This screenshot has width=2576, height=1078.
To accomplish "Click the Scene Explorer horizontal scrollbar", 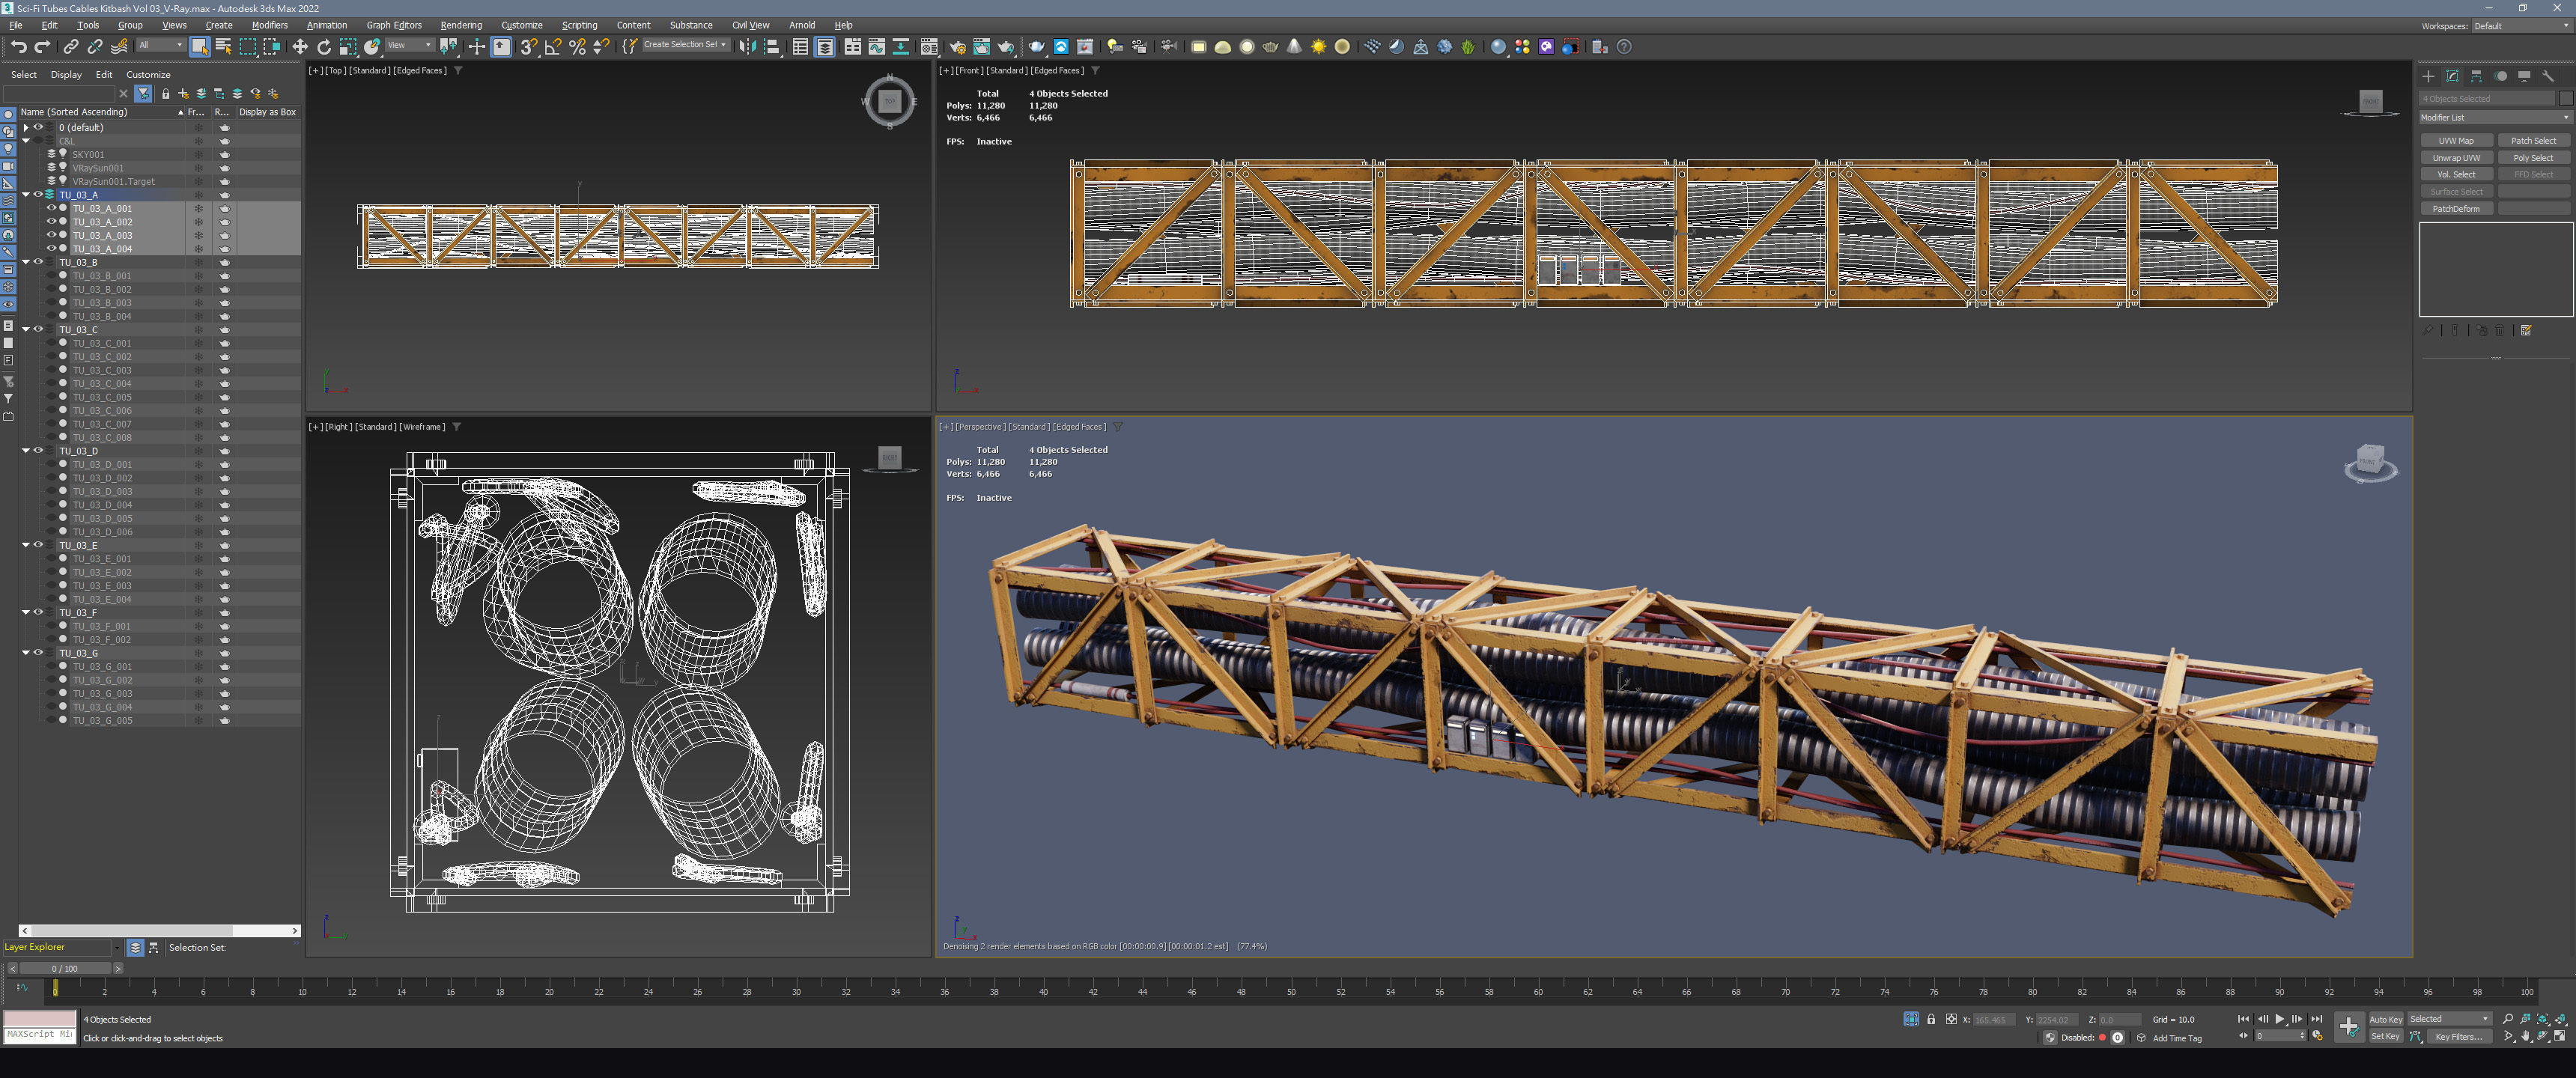I will point(160,930).
